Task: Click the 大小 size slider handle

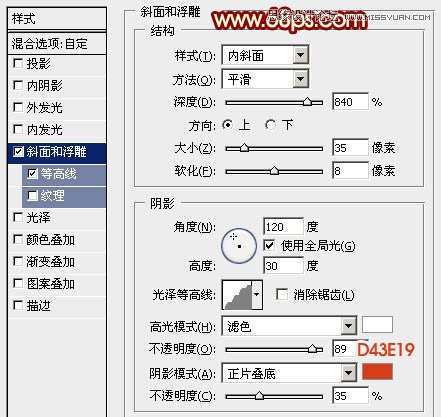Action: (244, 148)
